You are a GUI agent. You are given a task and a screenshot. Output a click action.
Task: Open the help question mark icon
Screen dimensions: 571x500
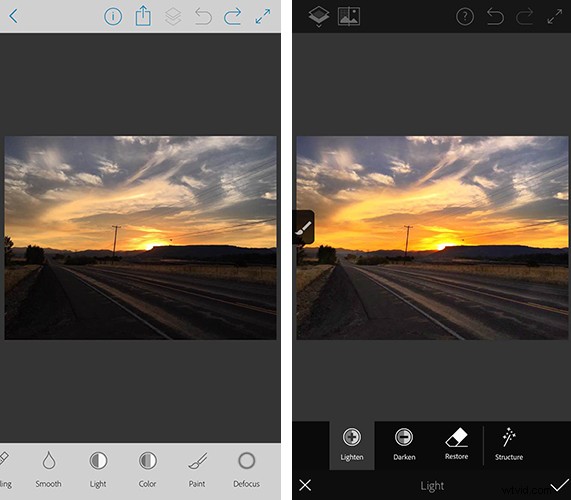coord(465,17)
